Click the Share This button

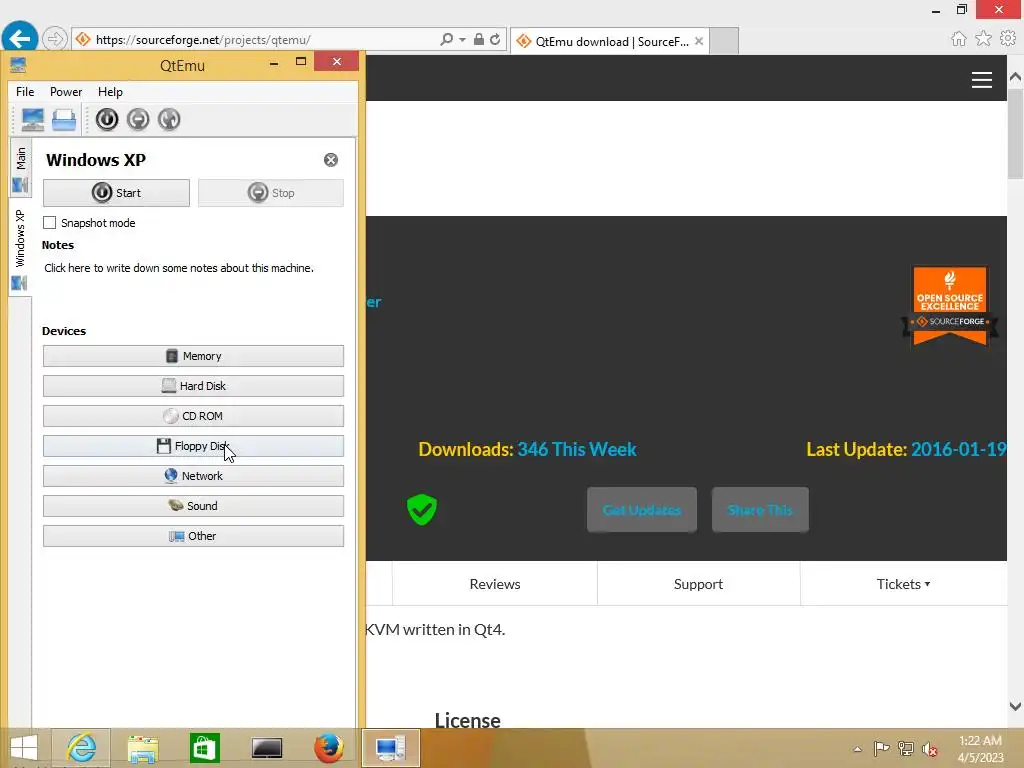pyautogui.click(x=760, y=509)
